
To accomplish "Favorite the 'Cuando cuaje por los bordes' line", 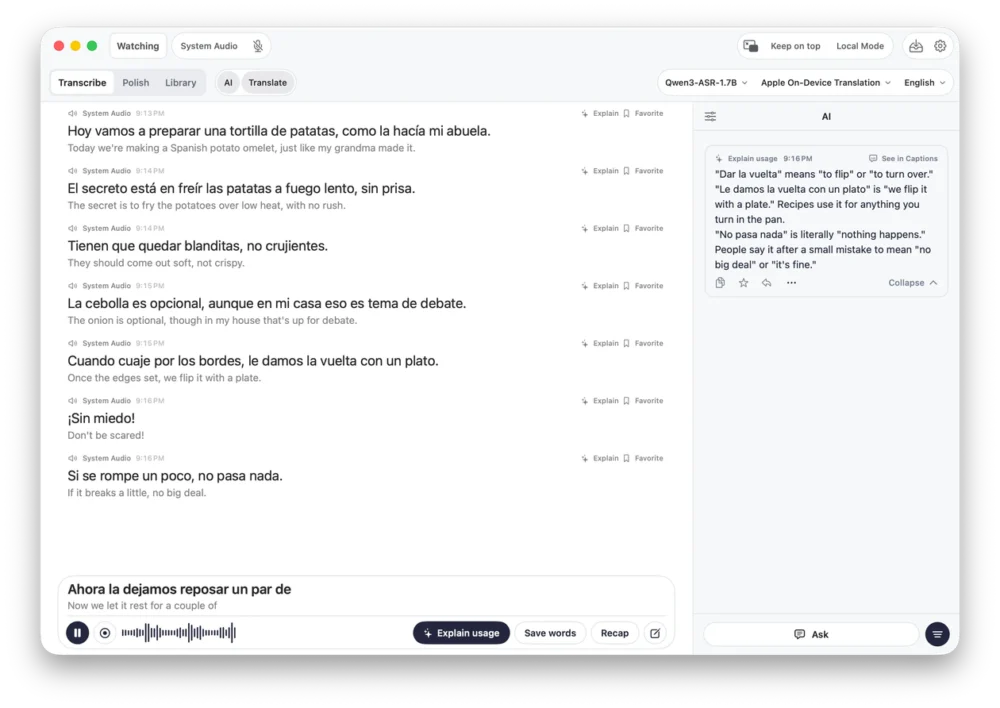I will pyautogui.click(x=643, y=343).
